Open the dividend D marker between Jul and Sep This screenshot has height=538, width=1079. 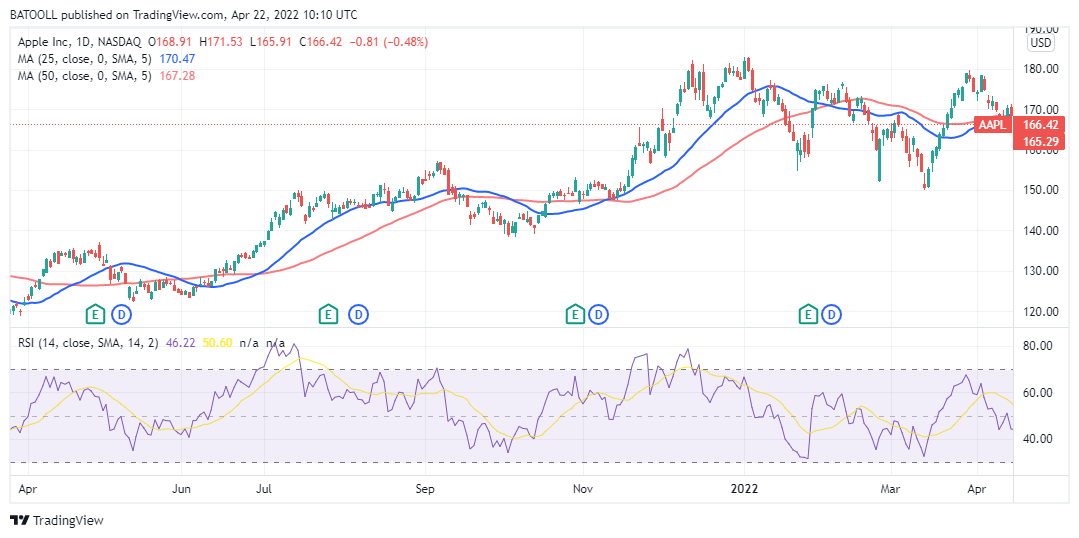(x=359, y=315)
